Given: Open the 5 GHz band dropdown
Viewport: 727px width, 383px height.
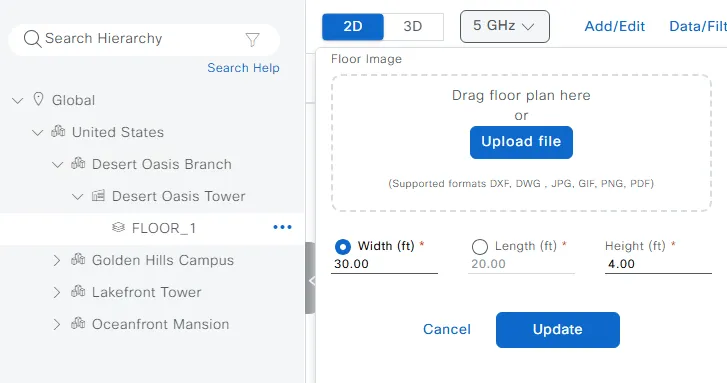Looking at the screenshot, I should click(x=504, y=26).
